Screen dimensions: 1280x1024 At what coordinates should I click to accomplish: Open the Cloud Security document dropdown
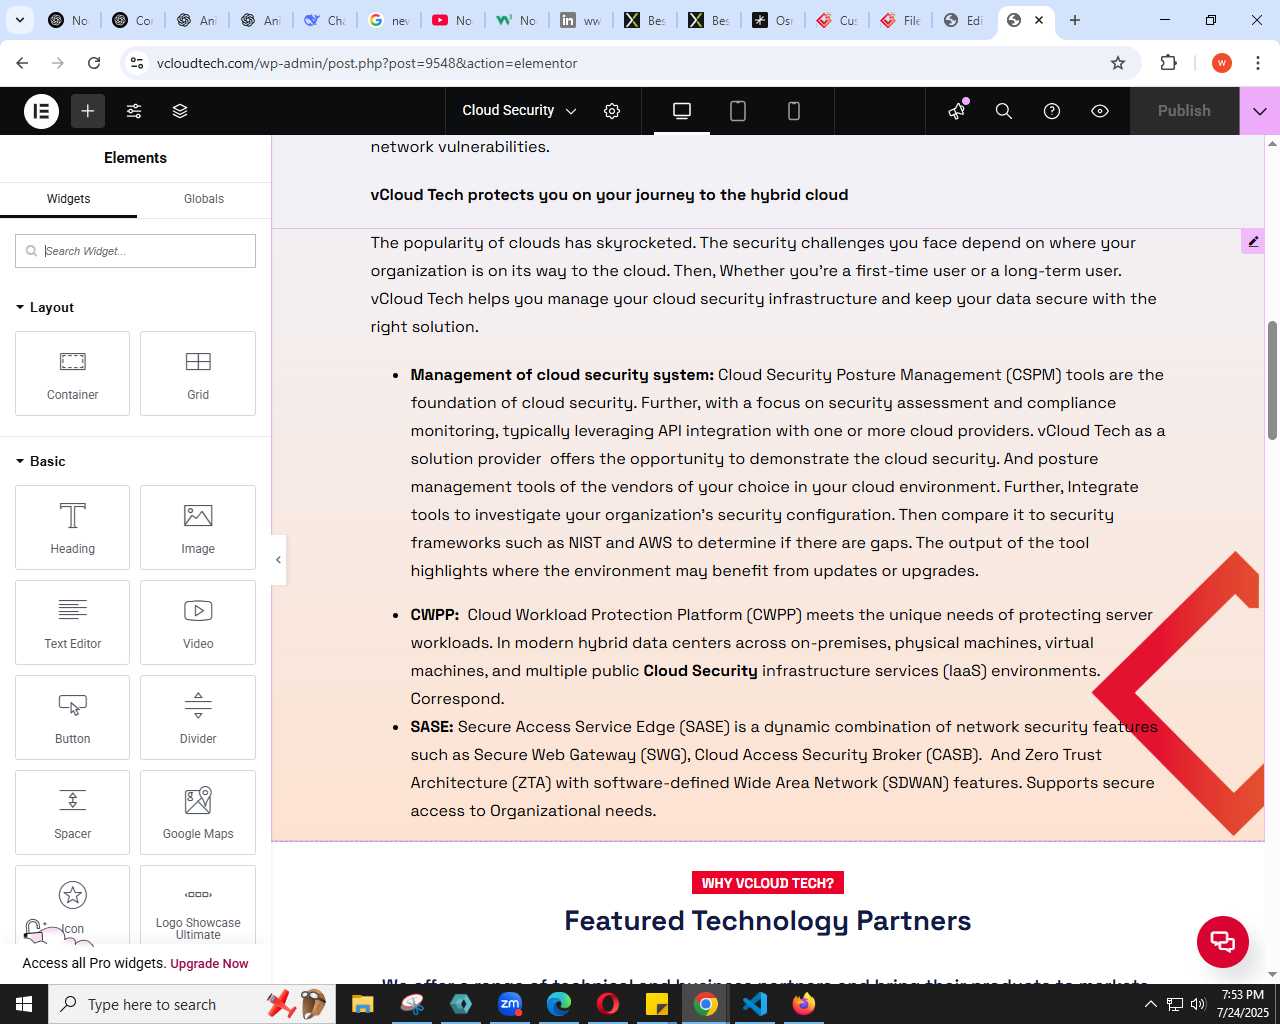pos(519,111)
